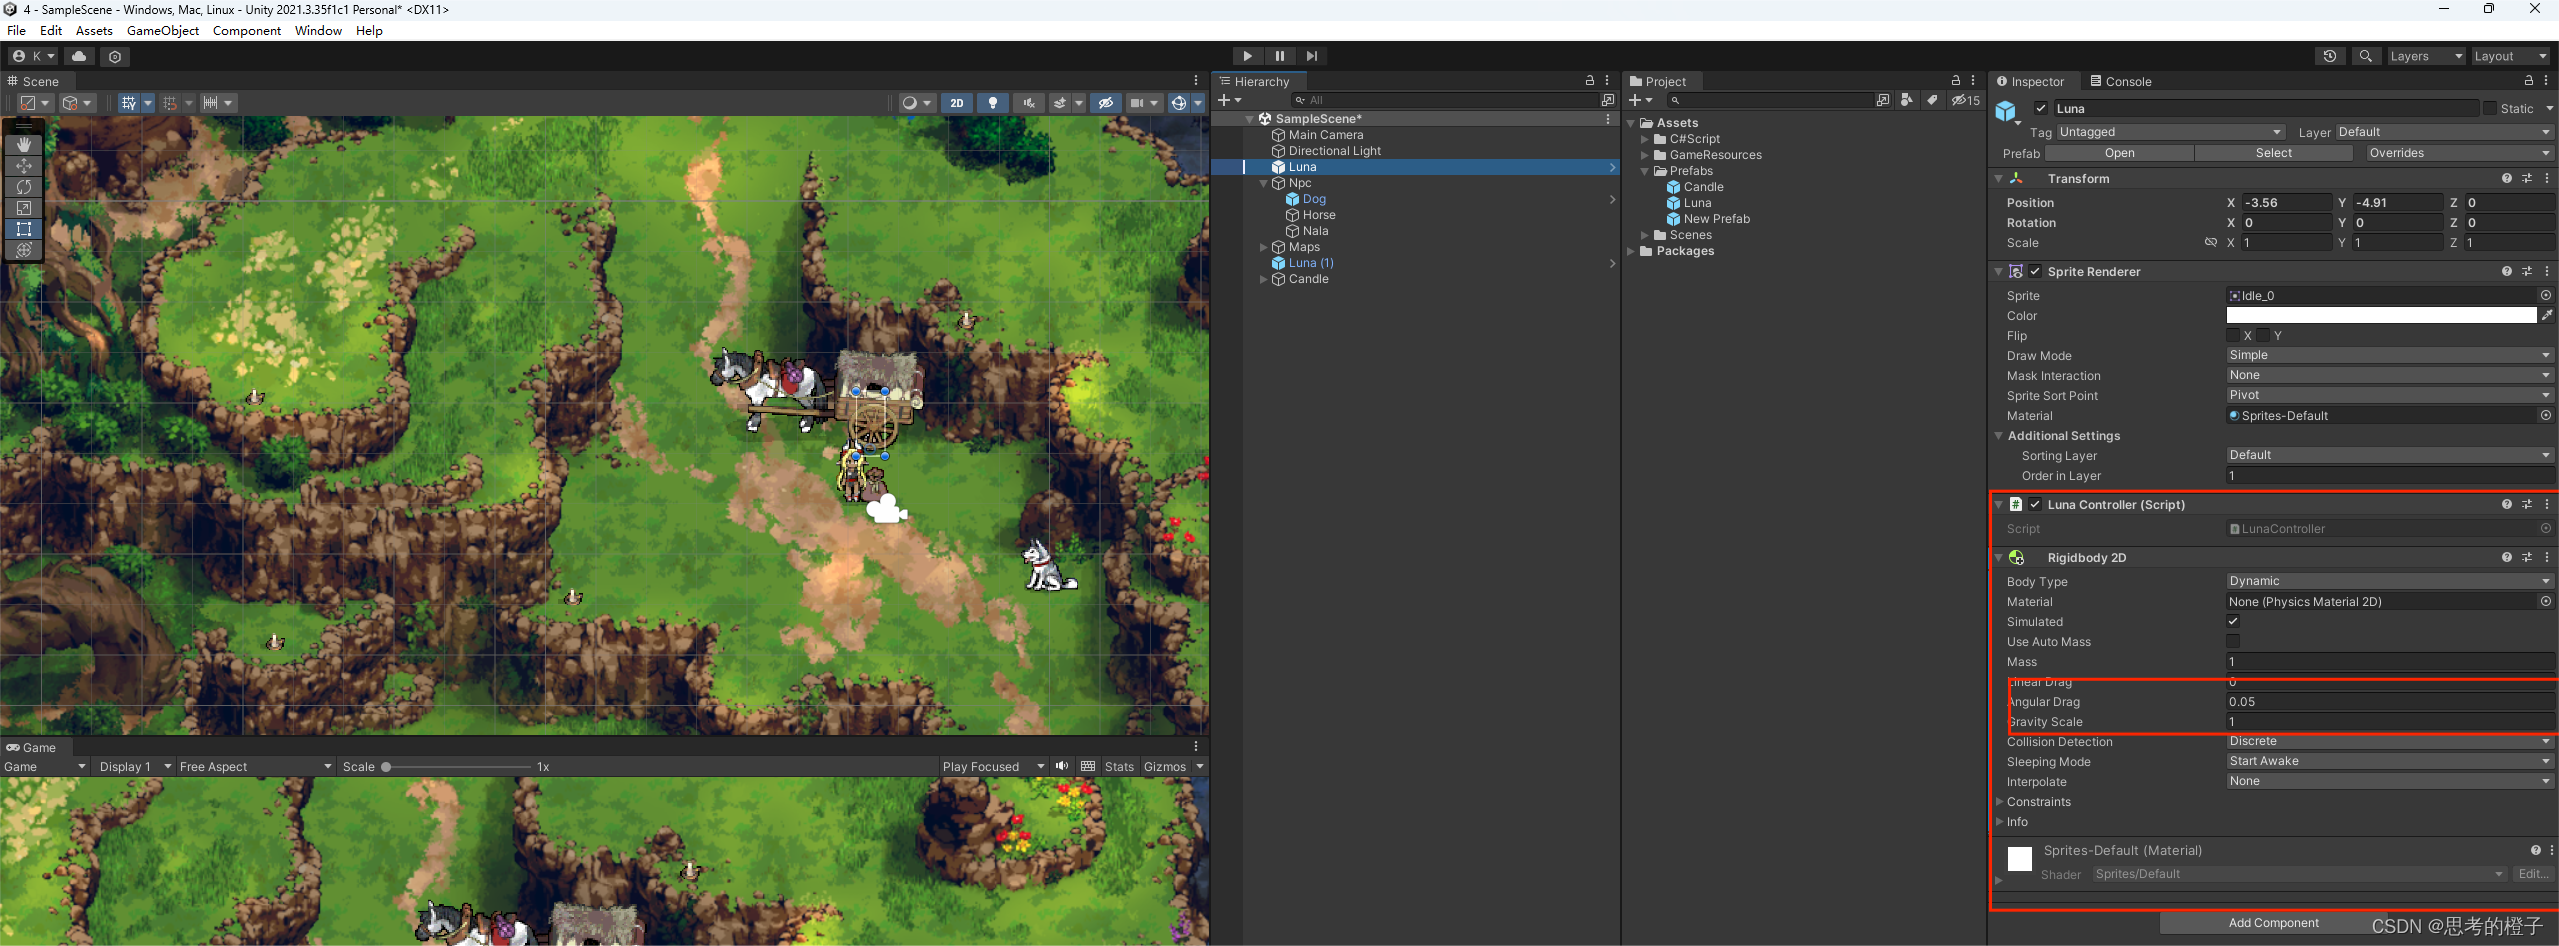Open Undo History from the top toolbar

tap(2329, 56)
